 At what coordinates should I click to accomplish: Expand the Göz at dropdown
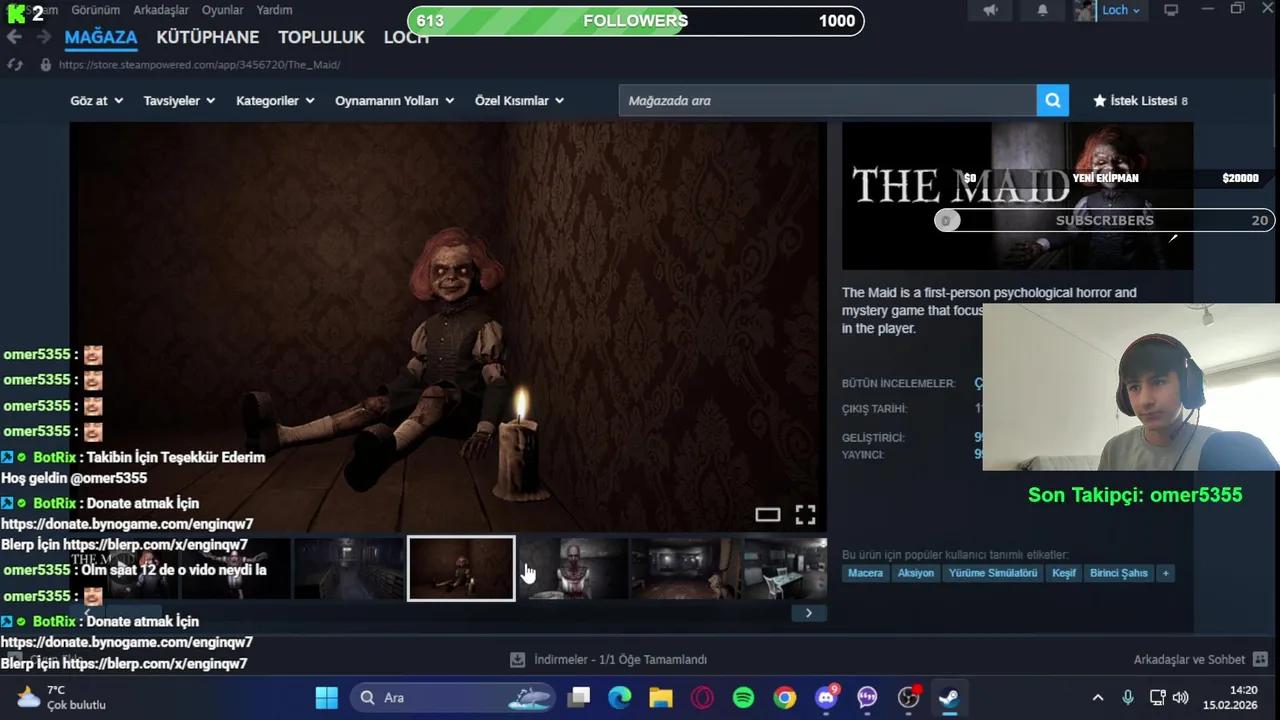(x=97, y=101)
